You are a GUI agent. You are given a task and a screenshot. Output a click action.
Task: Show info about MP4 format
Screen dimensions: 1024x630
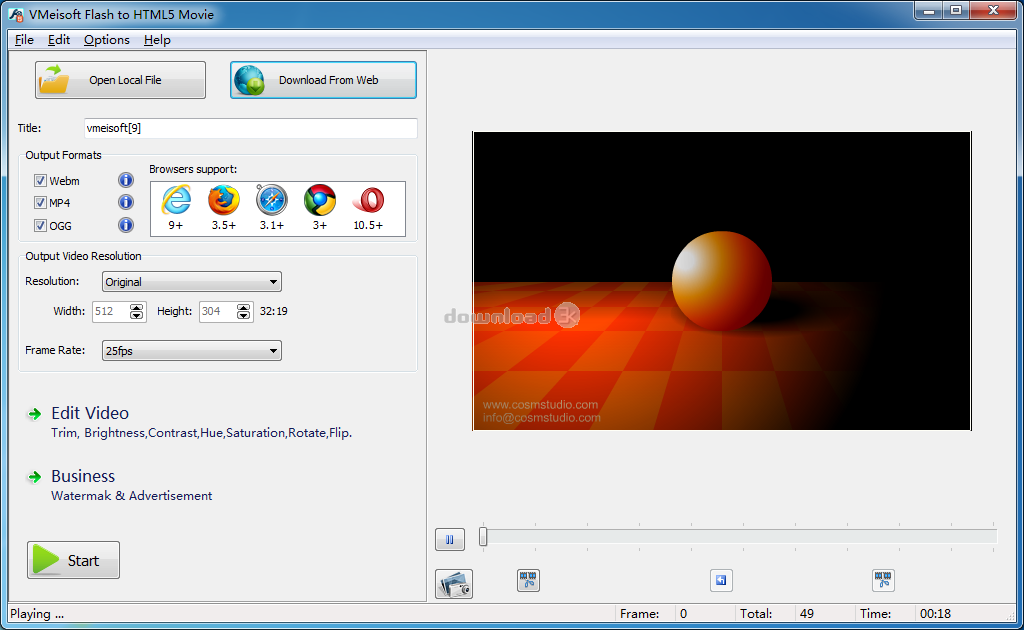pyautogui.click(x=125, y=202)
